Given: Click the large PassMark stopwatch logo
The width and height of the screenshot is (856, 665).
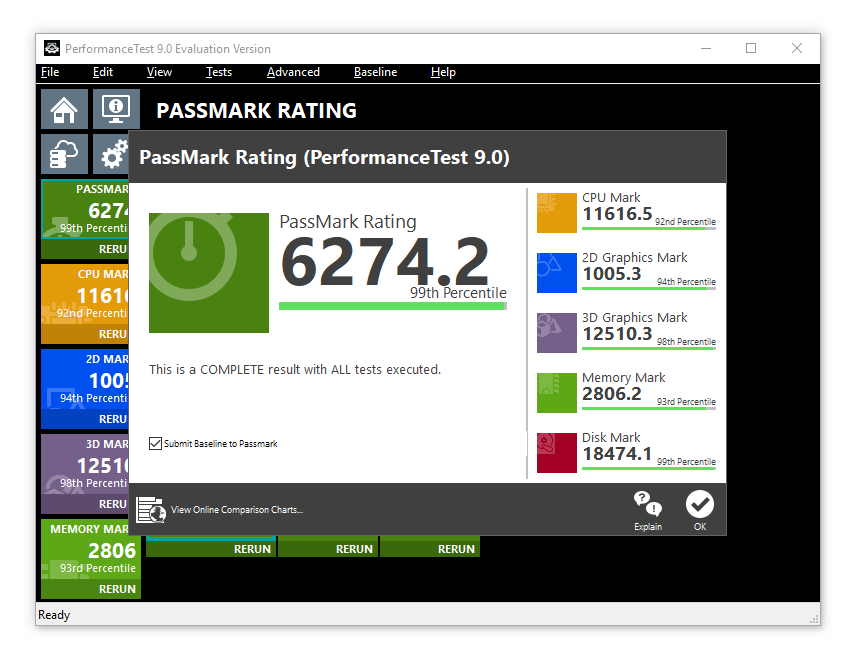Looking at the screenshot, I should point(209,273).
